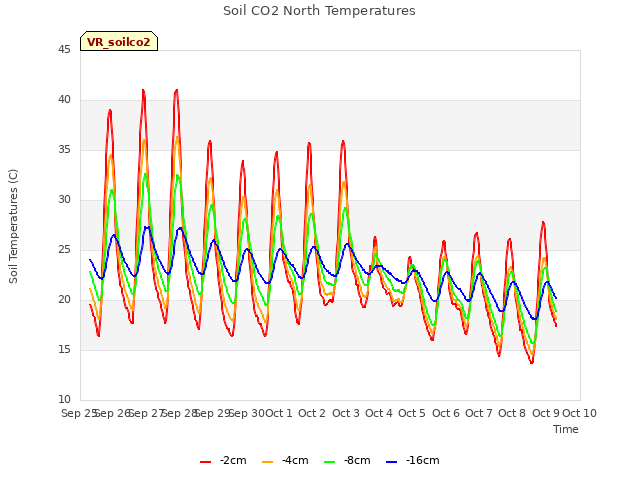The width and height of the screenshot is (640, 480).
Task: Click the Soil Temperatures (C) axis label
Action: click(x=13, y=226)
